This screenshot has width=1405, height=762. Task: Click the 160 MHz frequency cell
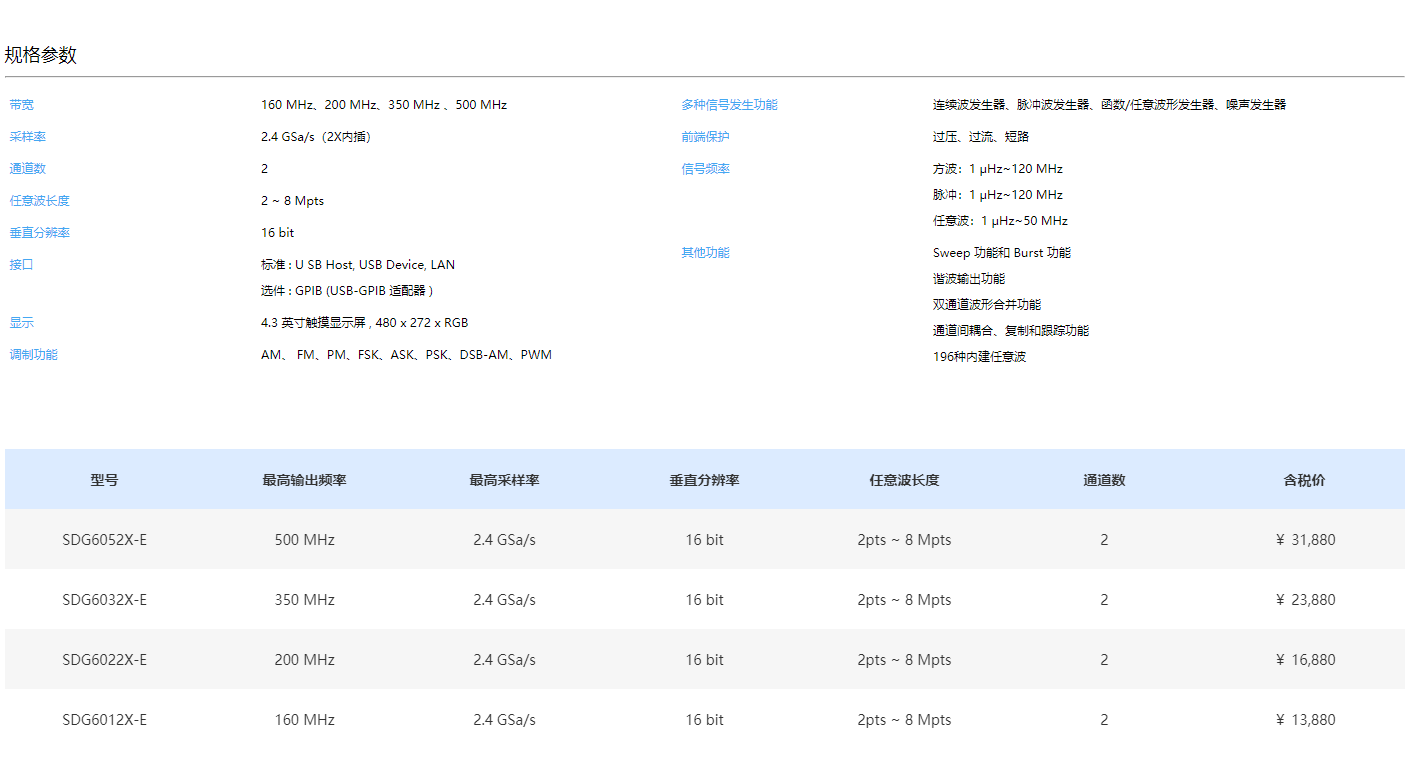(304, 720)
